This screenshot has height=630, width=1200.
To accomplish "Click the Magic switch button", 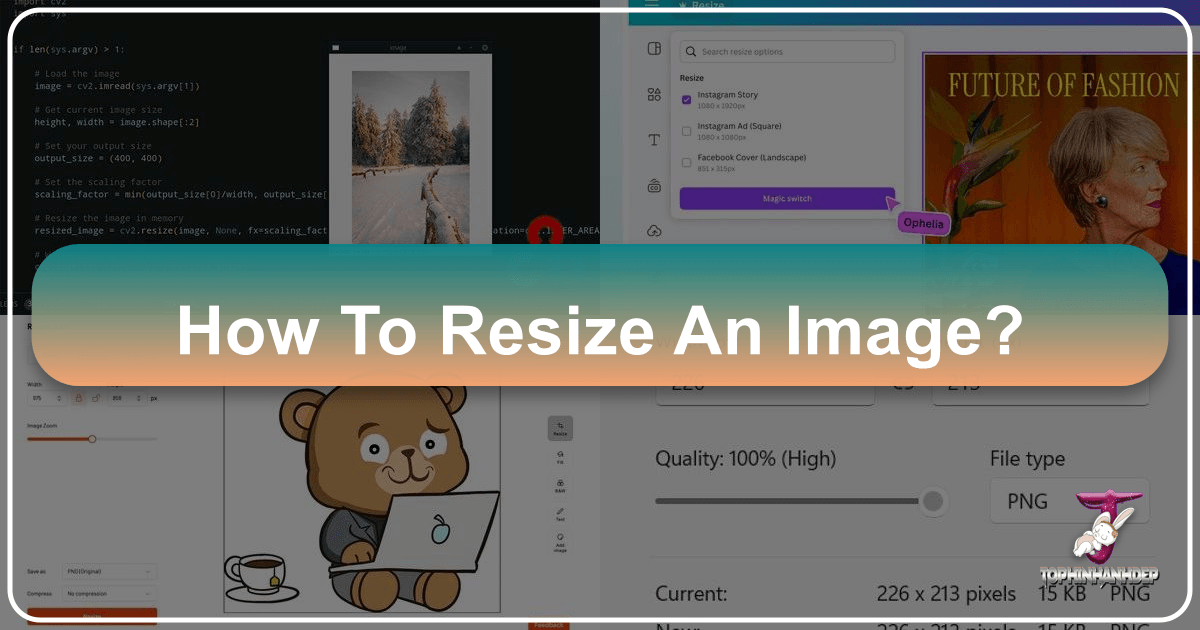I will pos(786,199).
